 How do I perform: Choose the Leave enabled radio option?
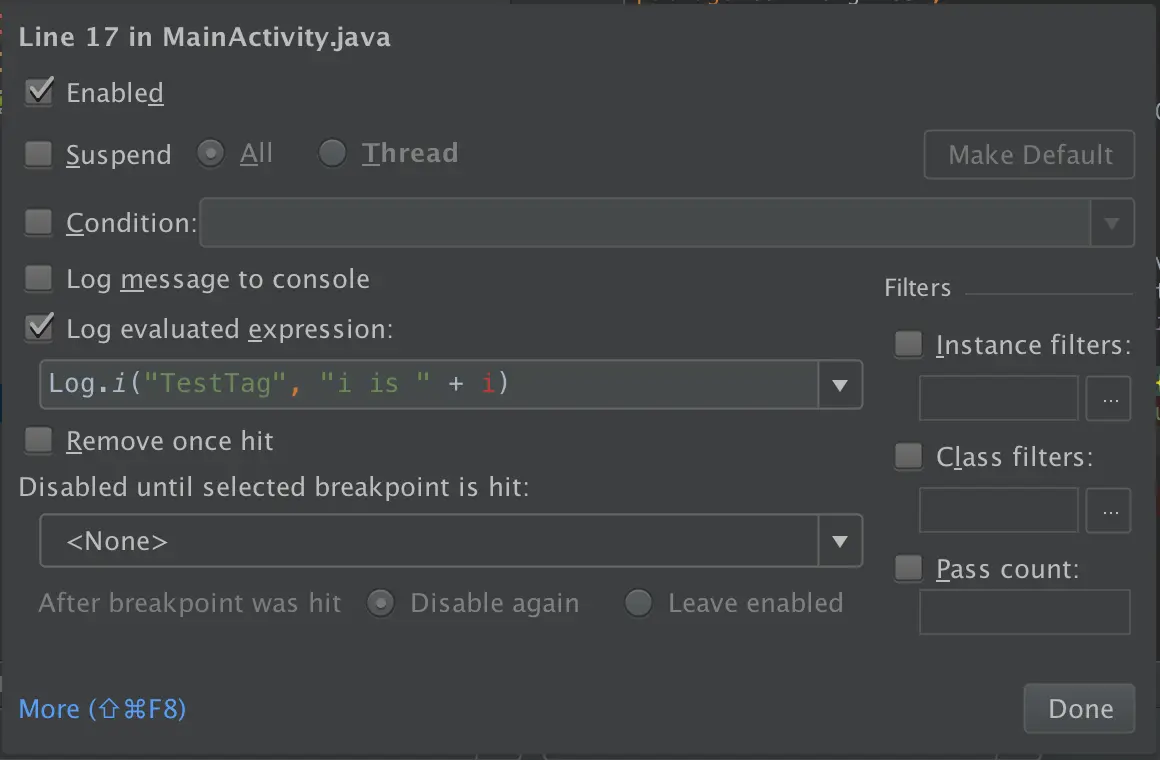click(638, 603)
